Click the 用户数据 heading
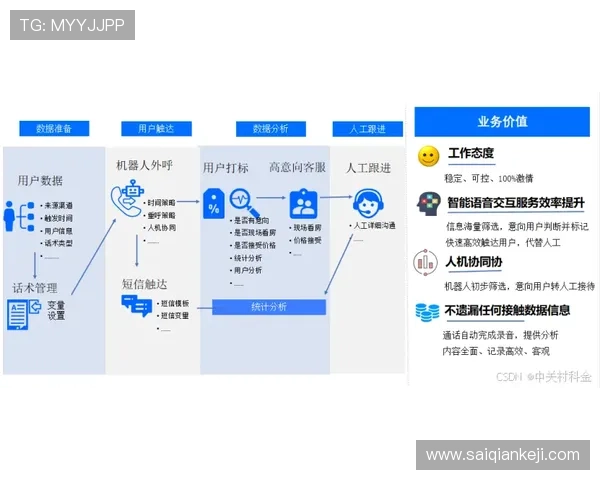This screenshot has width=600, height=480. point(40,180)
